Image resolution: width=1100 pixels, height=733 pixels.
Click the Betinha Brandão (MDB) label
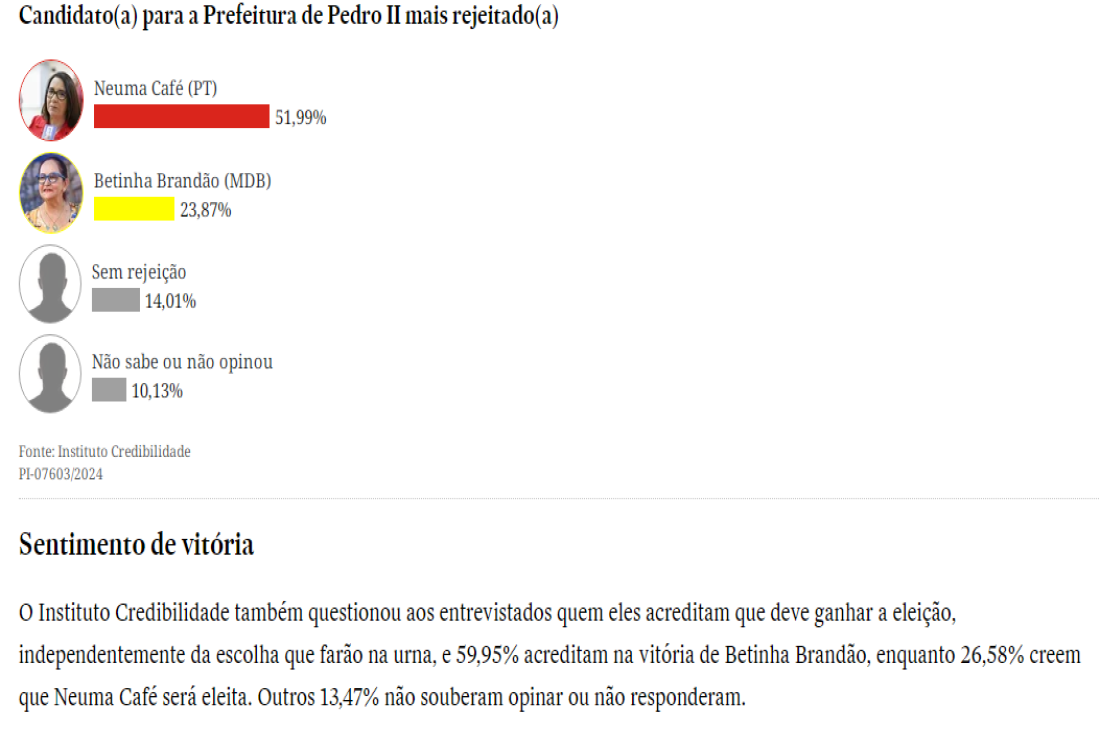click(x=182, y=181)
